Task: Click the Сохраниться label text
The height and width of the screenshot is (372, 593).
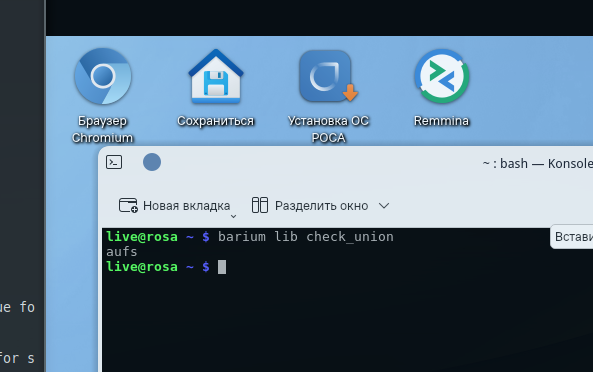Action: coord(216,121)
